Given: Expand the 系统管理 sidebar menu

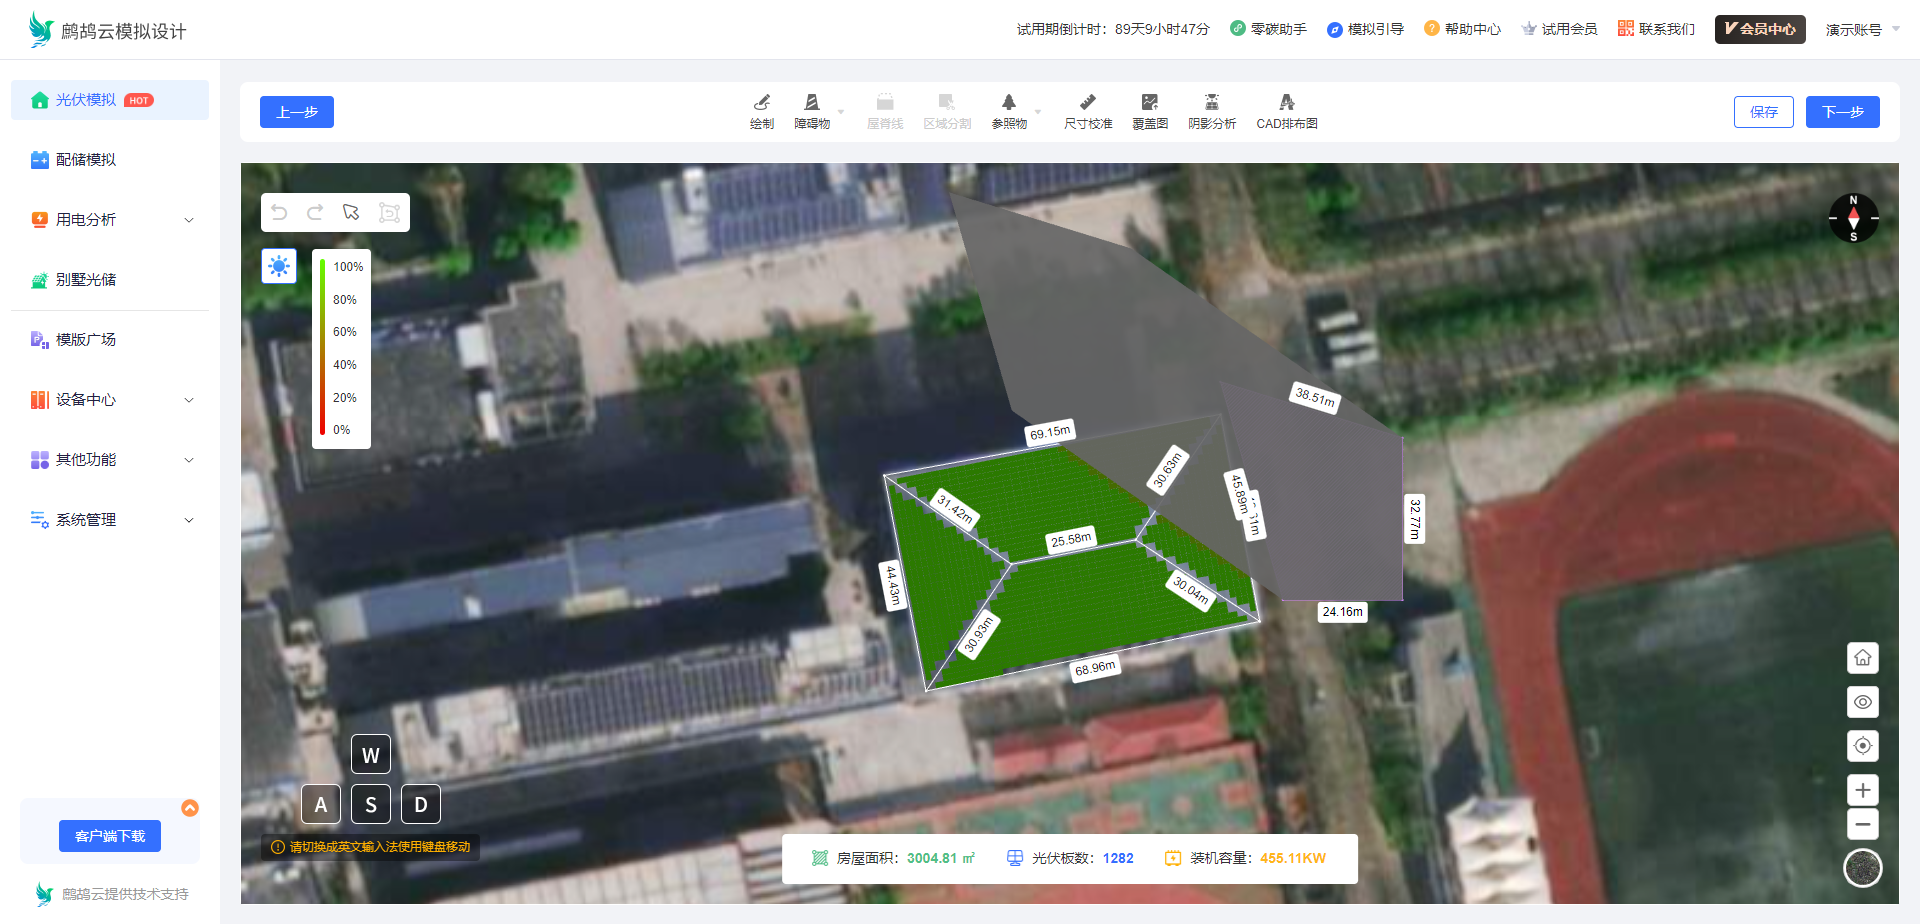Looking at the screenshot, I should tap(110, 520).
